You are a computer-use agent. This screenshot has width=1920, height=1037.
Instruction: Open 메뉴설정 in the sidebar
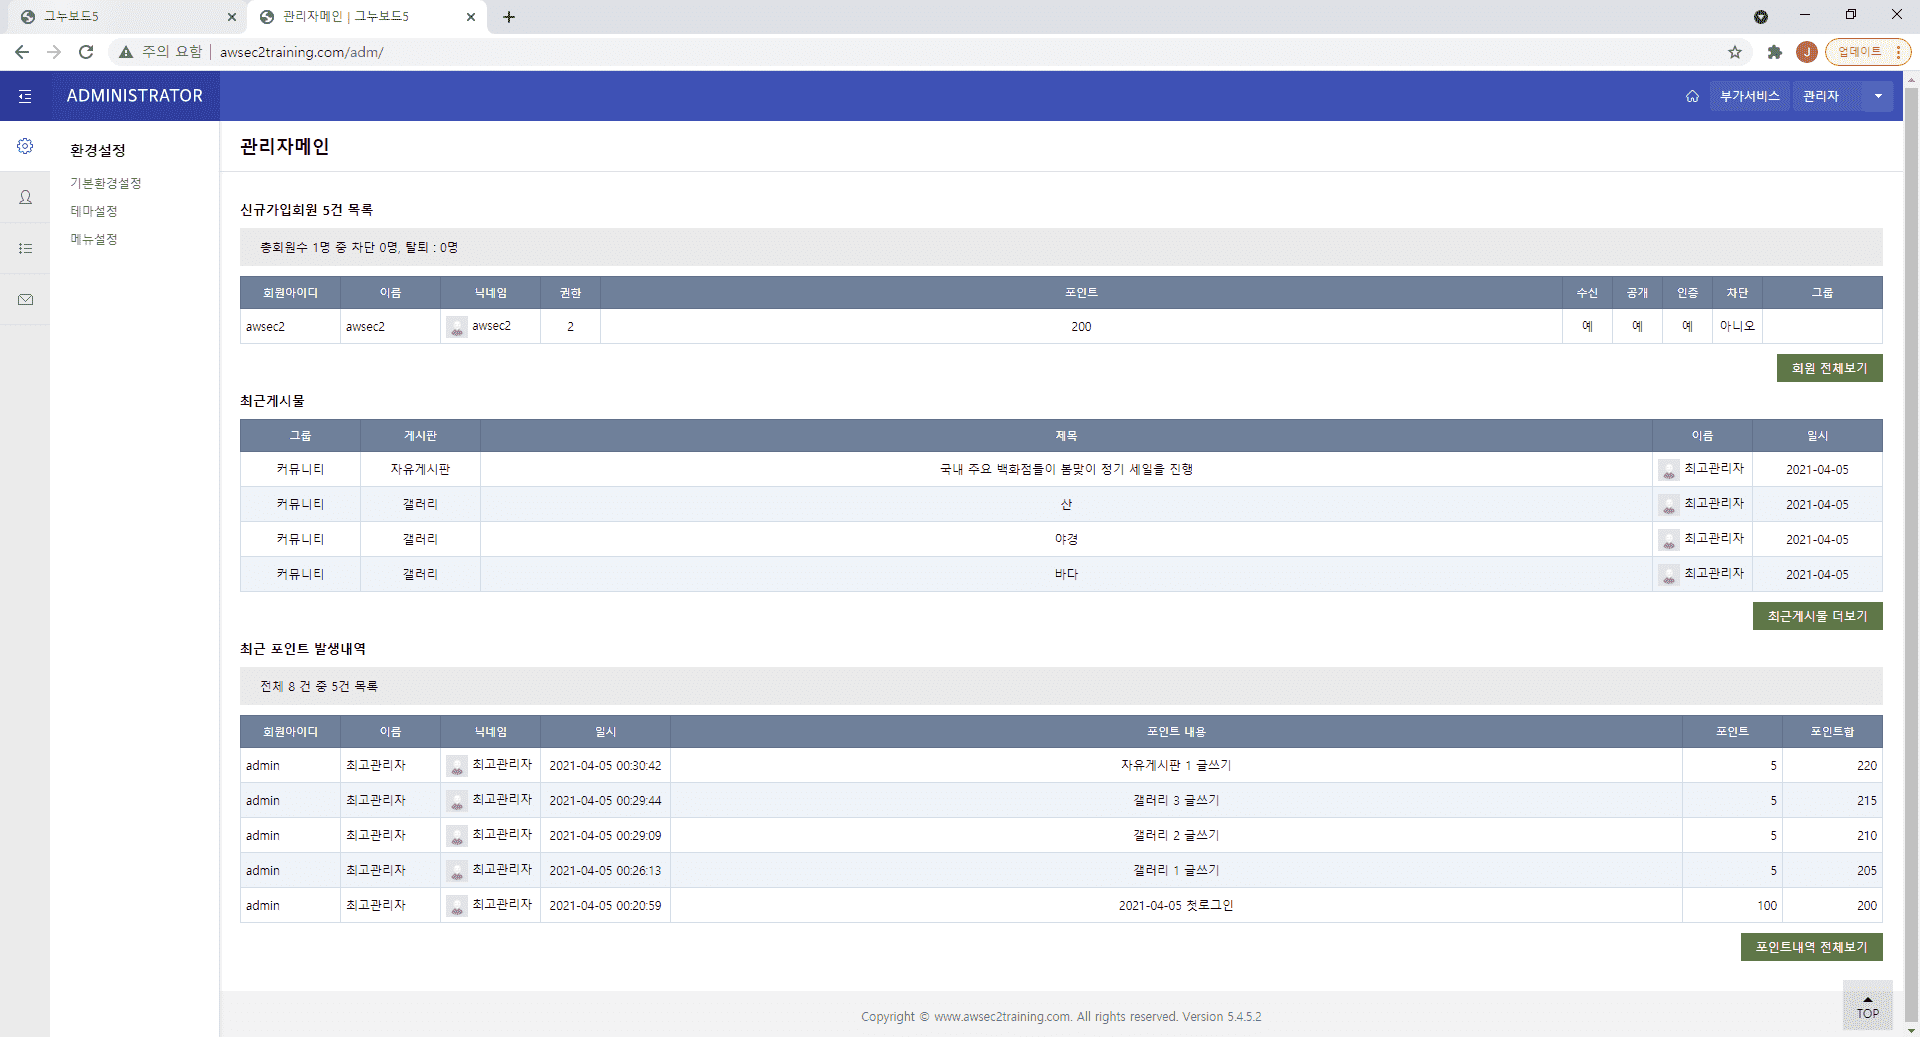tap(94, 239)
